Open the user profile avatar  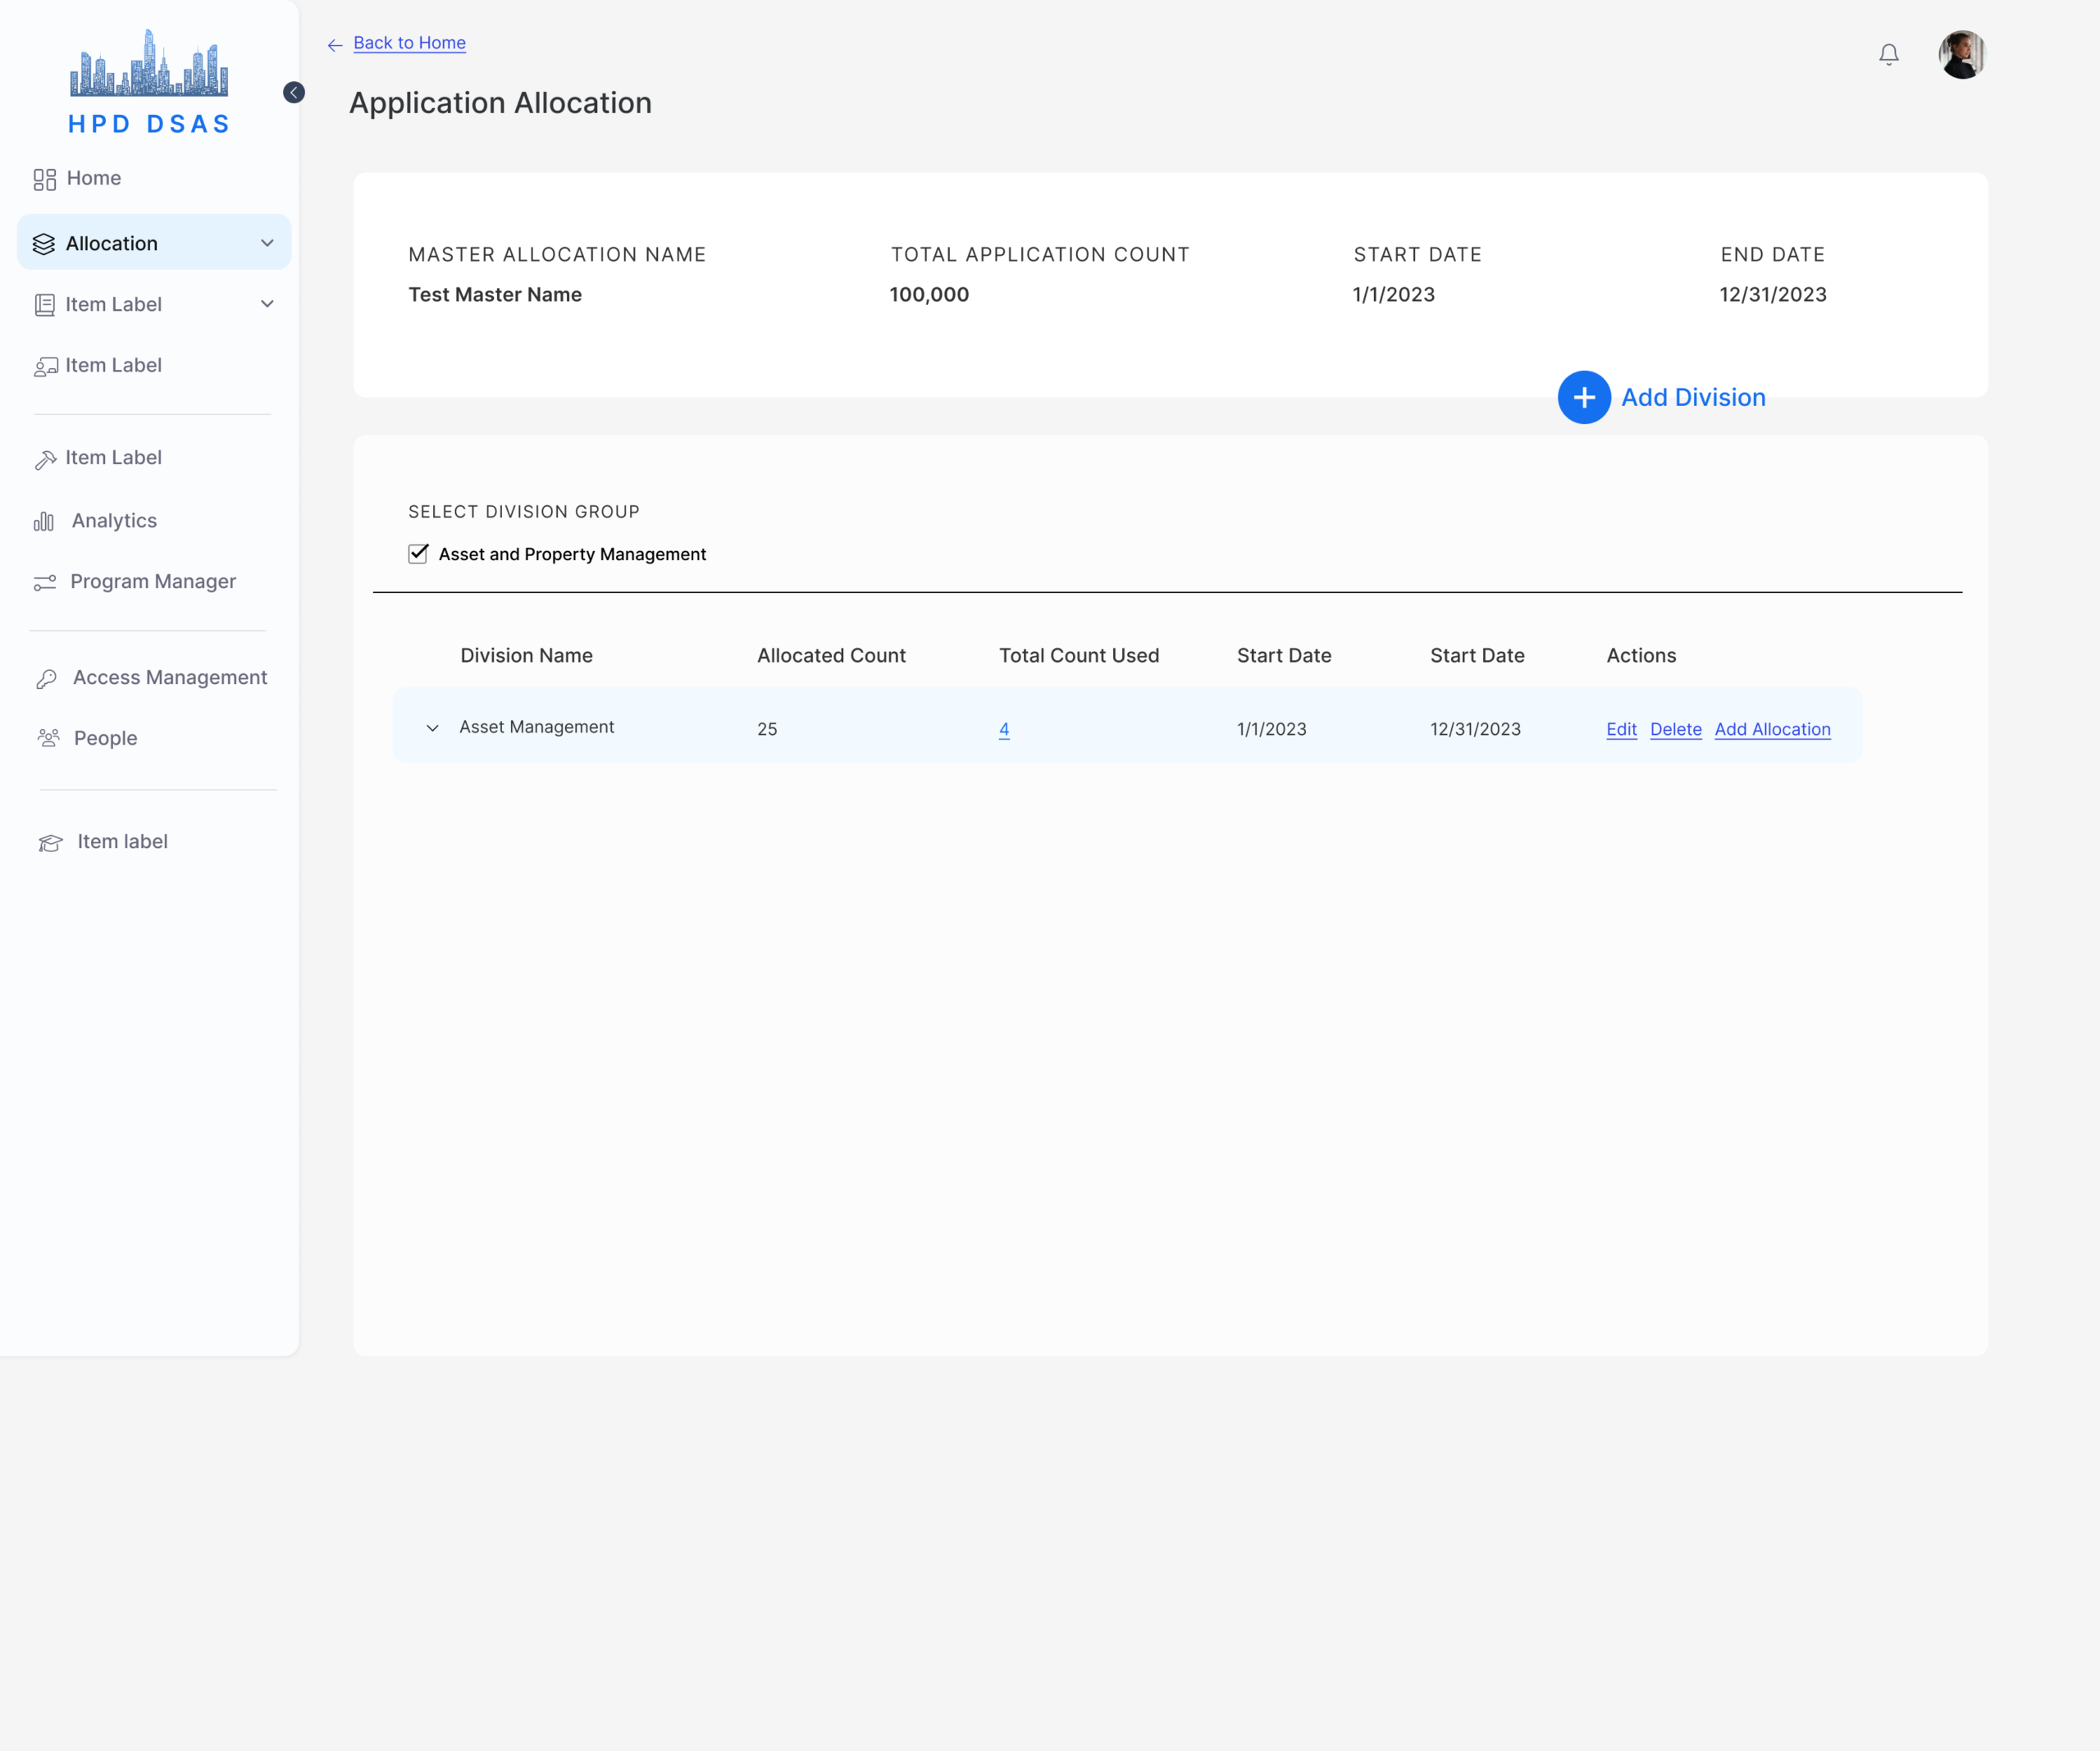tap(1961, 54)
